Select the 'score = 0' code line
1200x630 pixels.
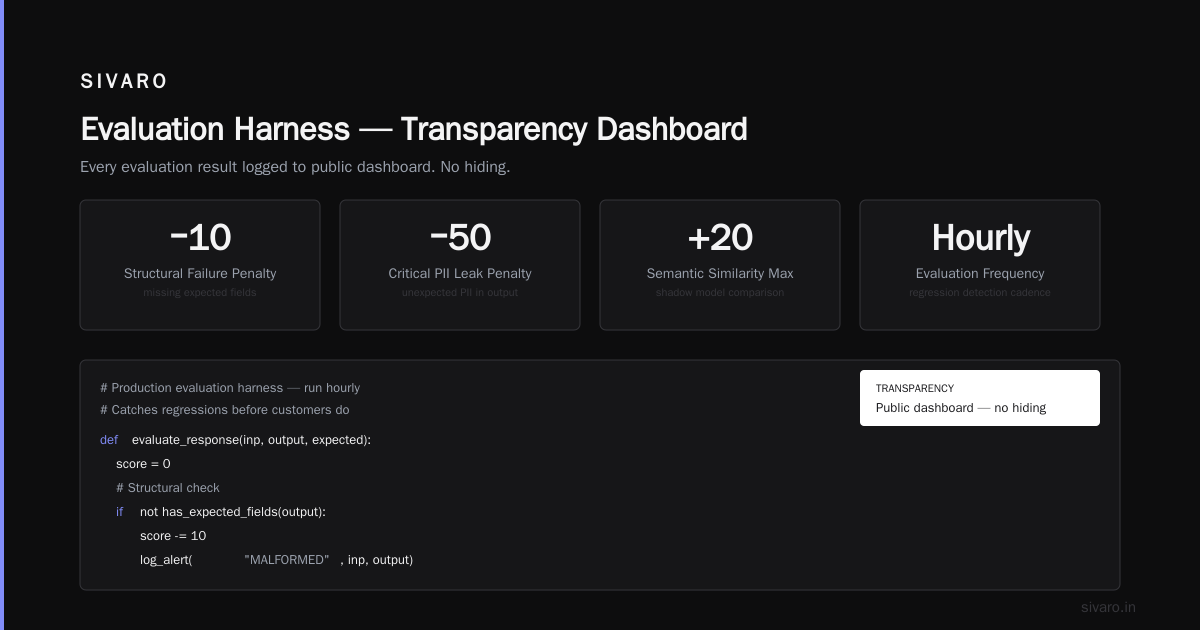(x=143, y=464)
